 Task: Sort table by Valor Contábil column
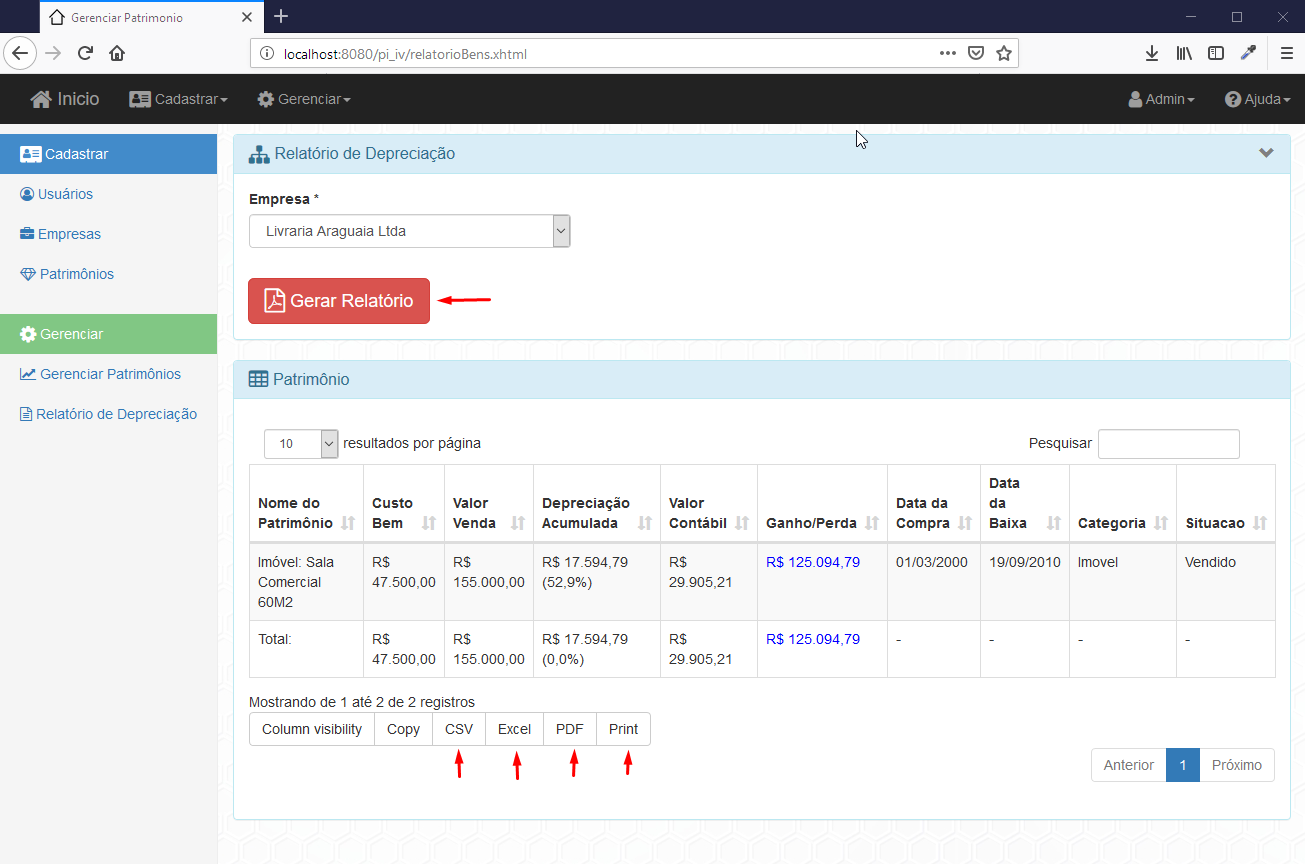(709, 504)
